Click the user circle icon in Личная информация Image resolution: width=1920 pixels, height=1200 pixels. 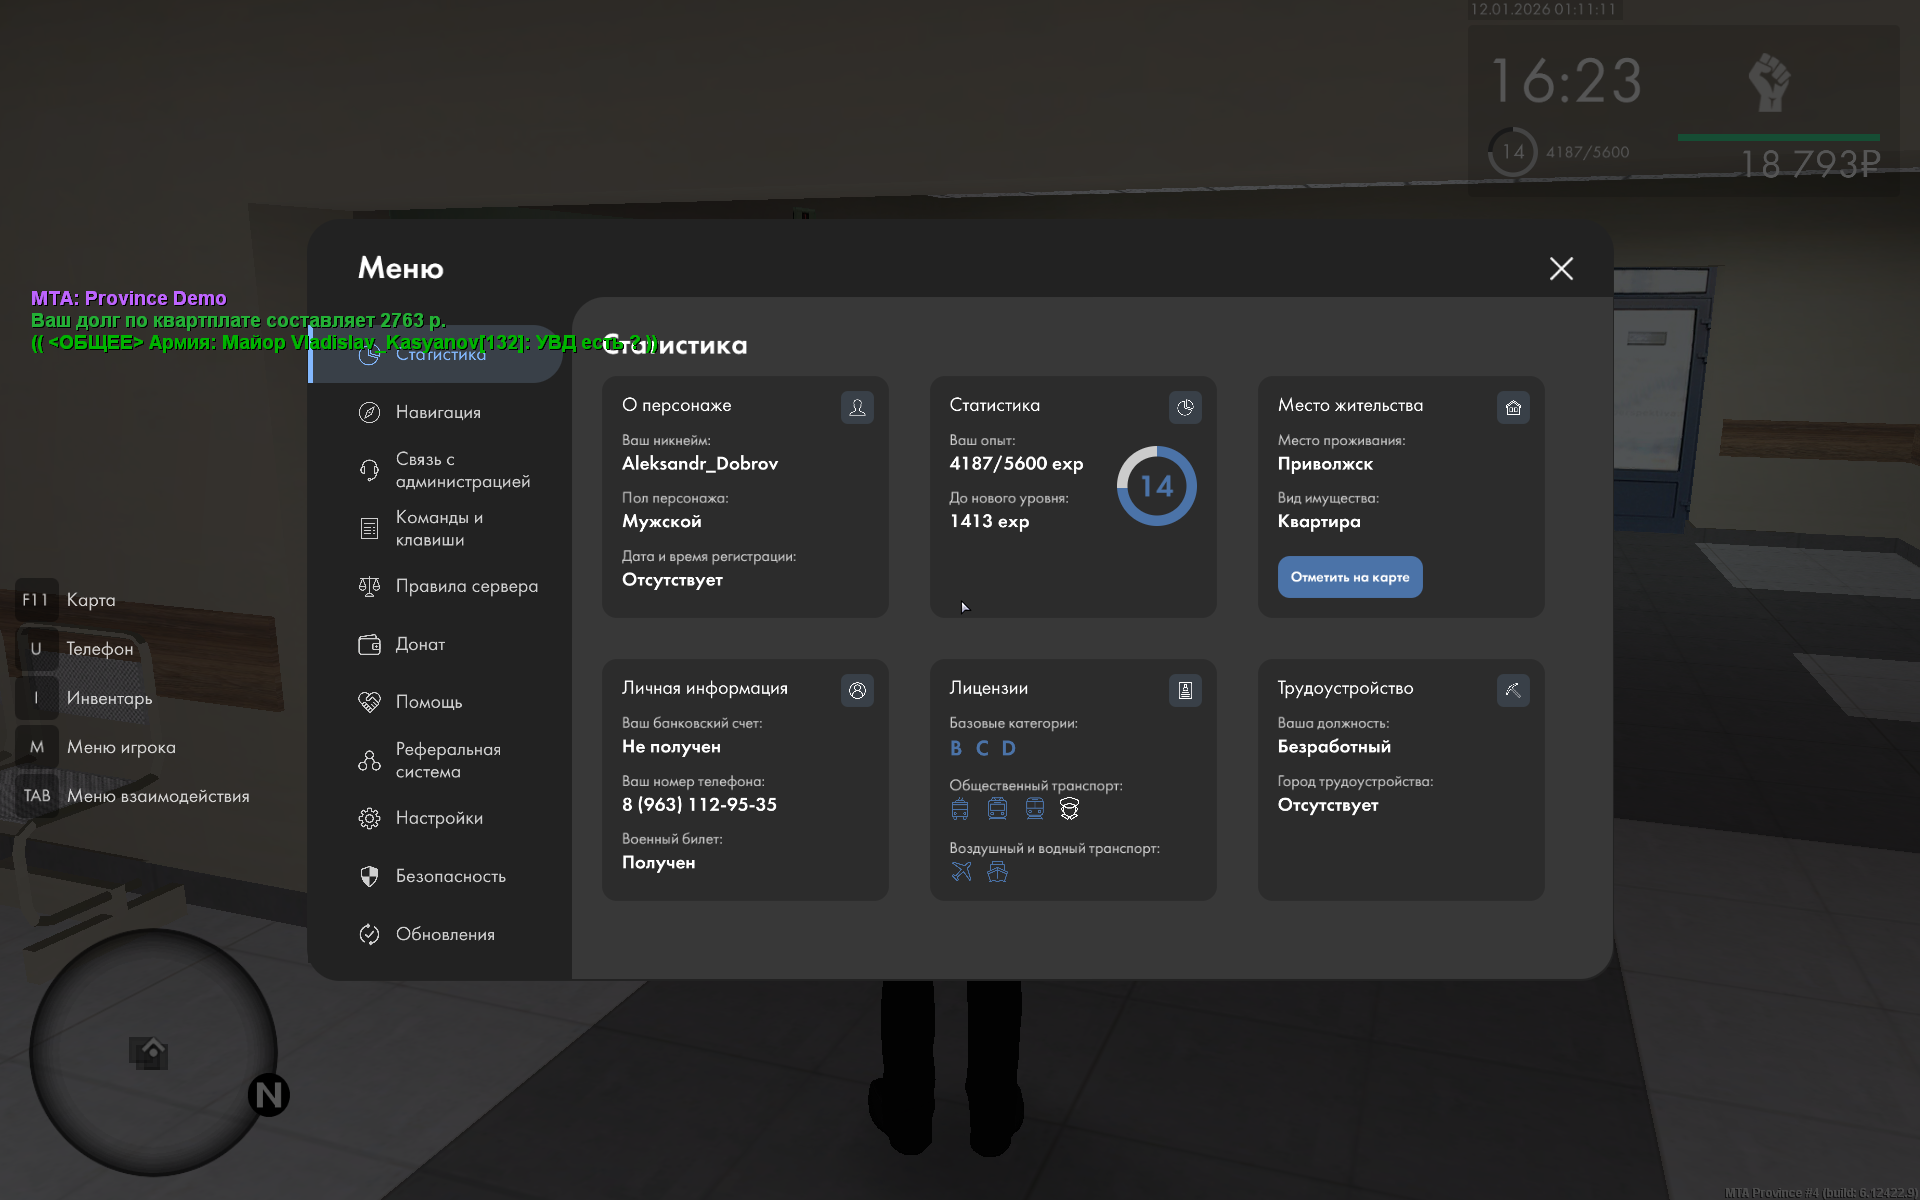[857, 690]
